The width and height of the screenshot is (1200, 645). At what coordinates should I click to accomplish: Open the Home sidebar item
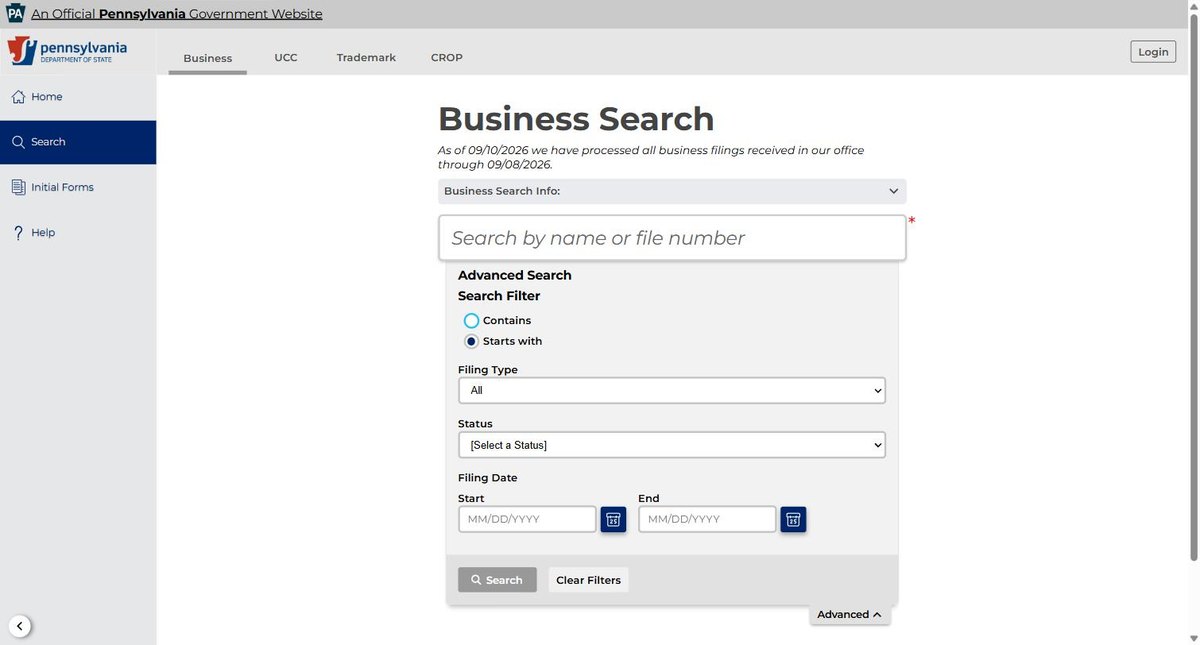(x=78, y=97)
